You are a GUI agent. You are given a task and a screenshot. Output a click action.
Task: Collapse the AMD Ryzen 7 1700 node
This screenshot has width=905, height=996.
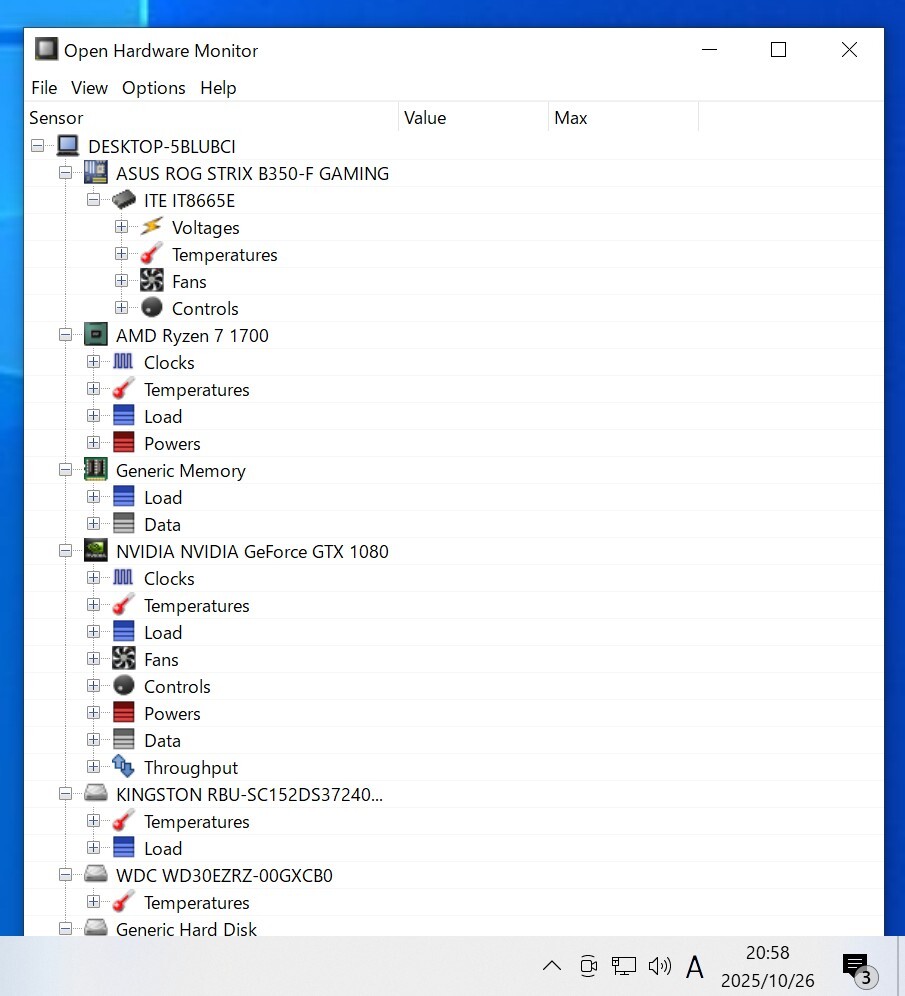pyautogui.click(x=65, y=335)
